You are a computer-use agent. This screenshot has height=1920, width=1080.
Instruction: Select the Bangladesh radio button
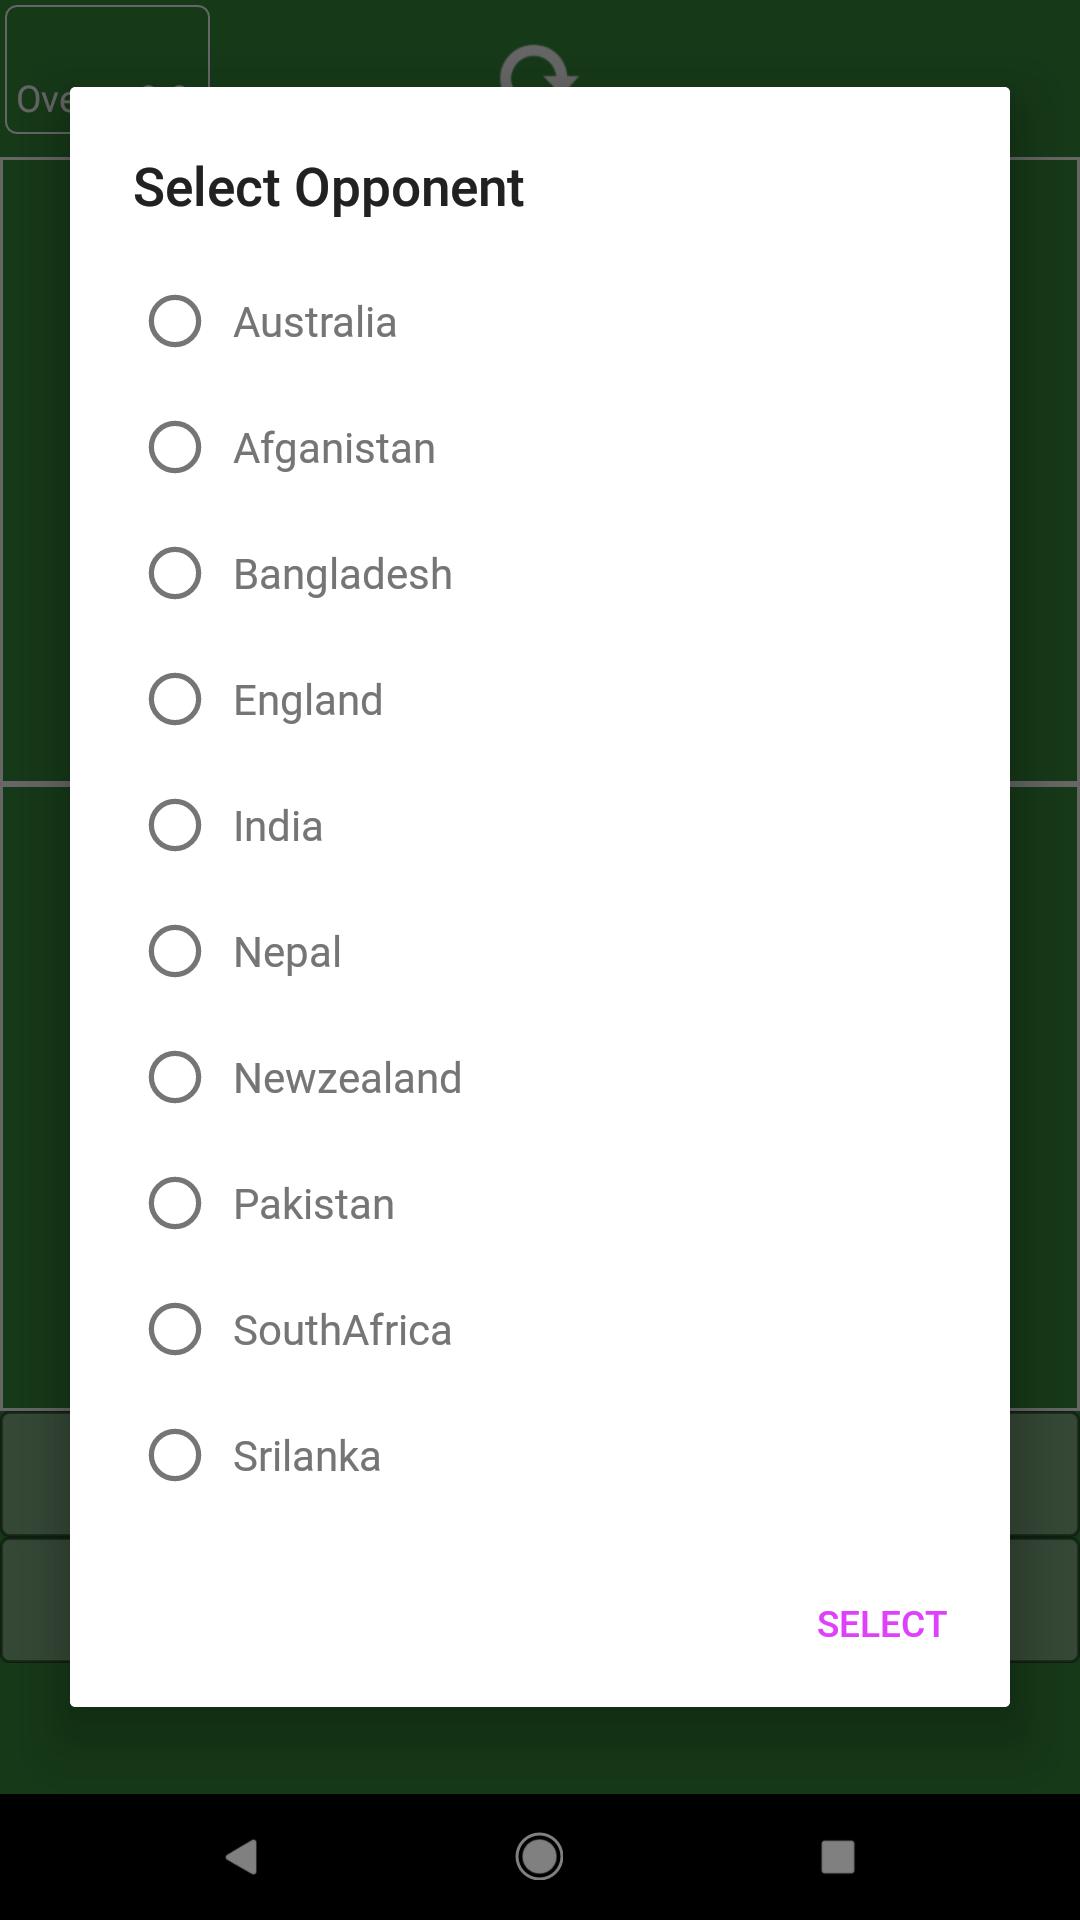point(174,573)
